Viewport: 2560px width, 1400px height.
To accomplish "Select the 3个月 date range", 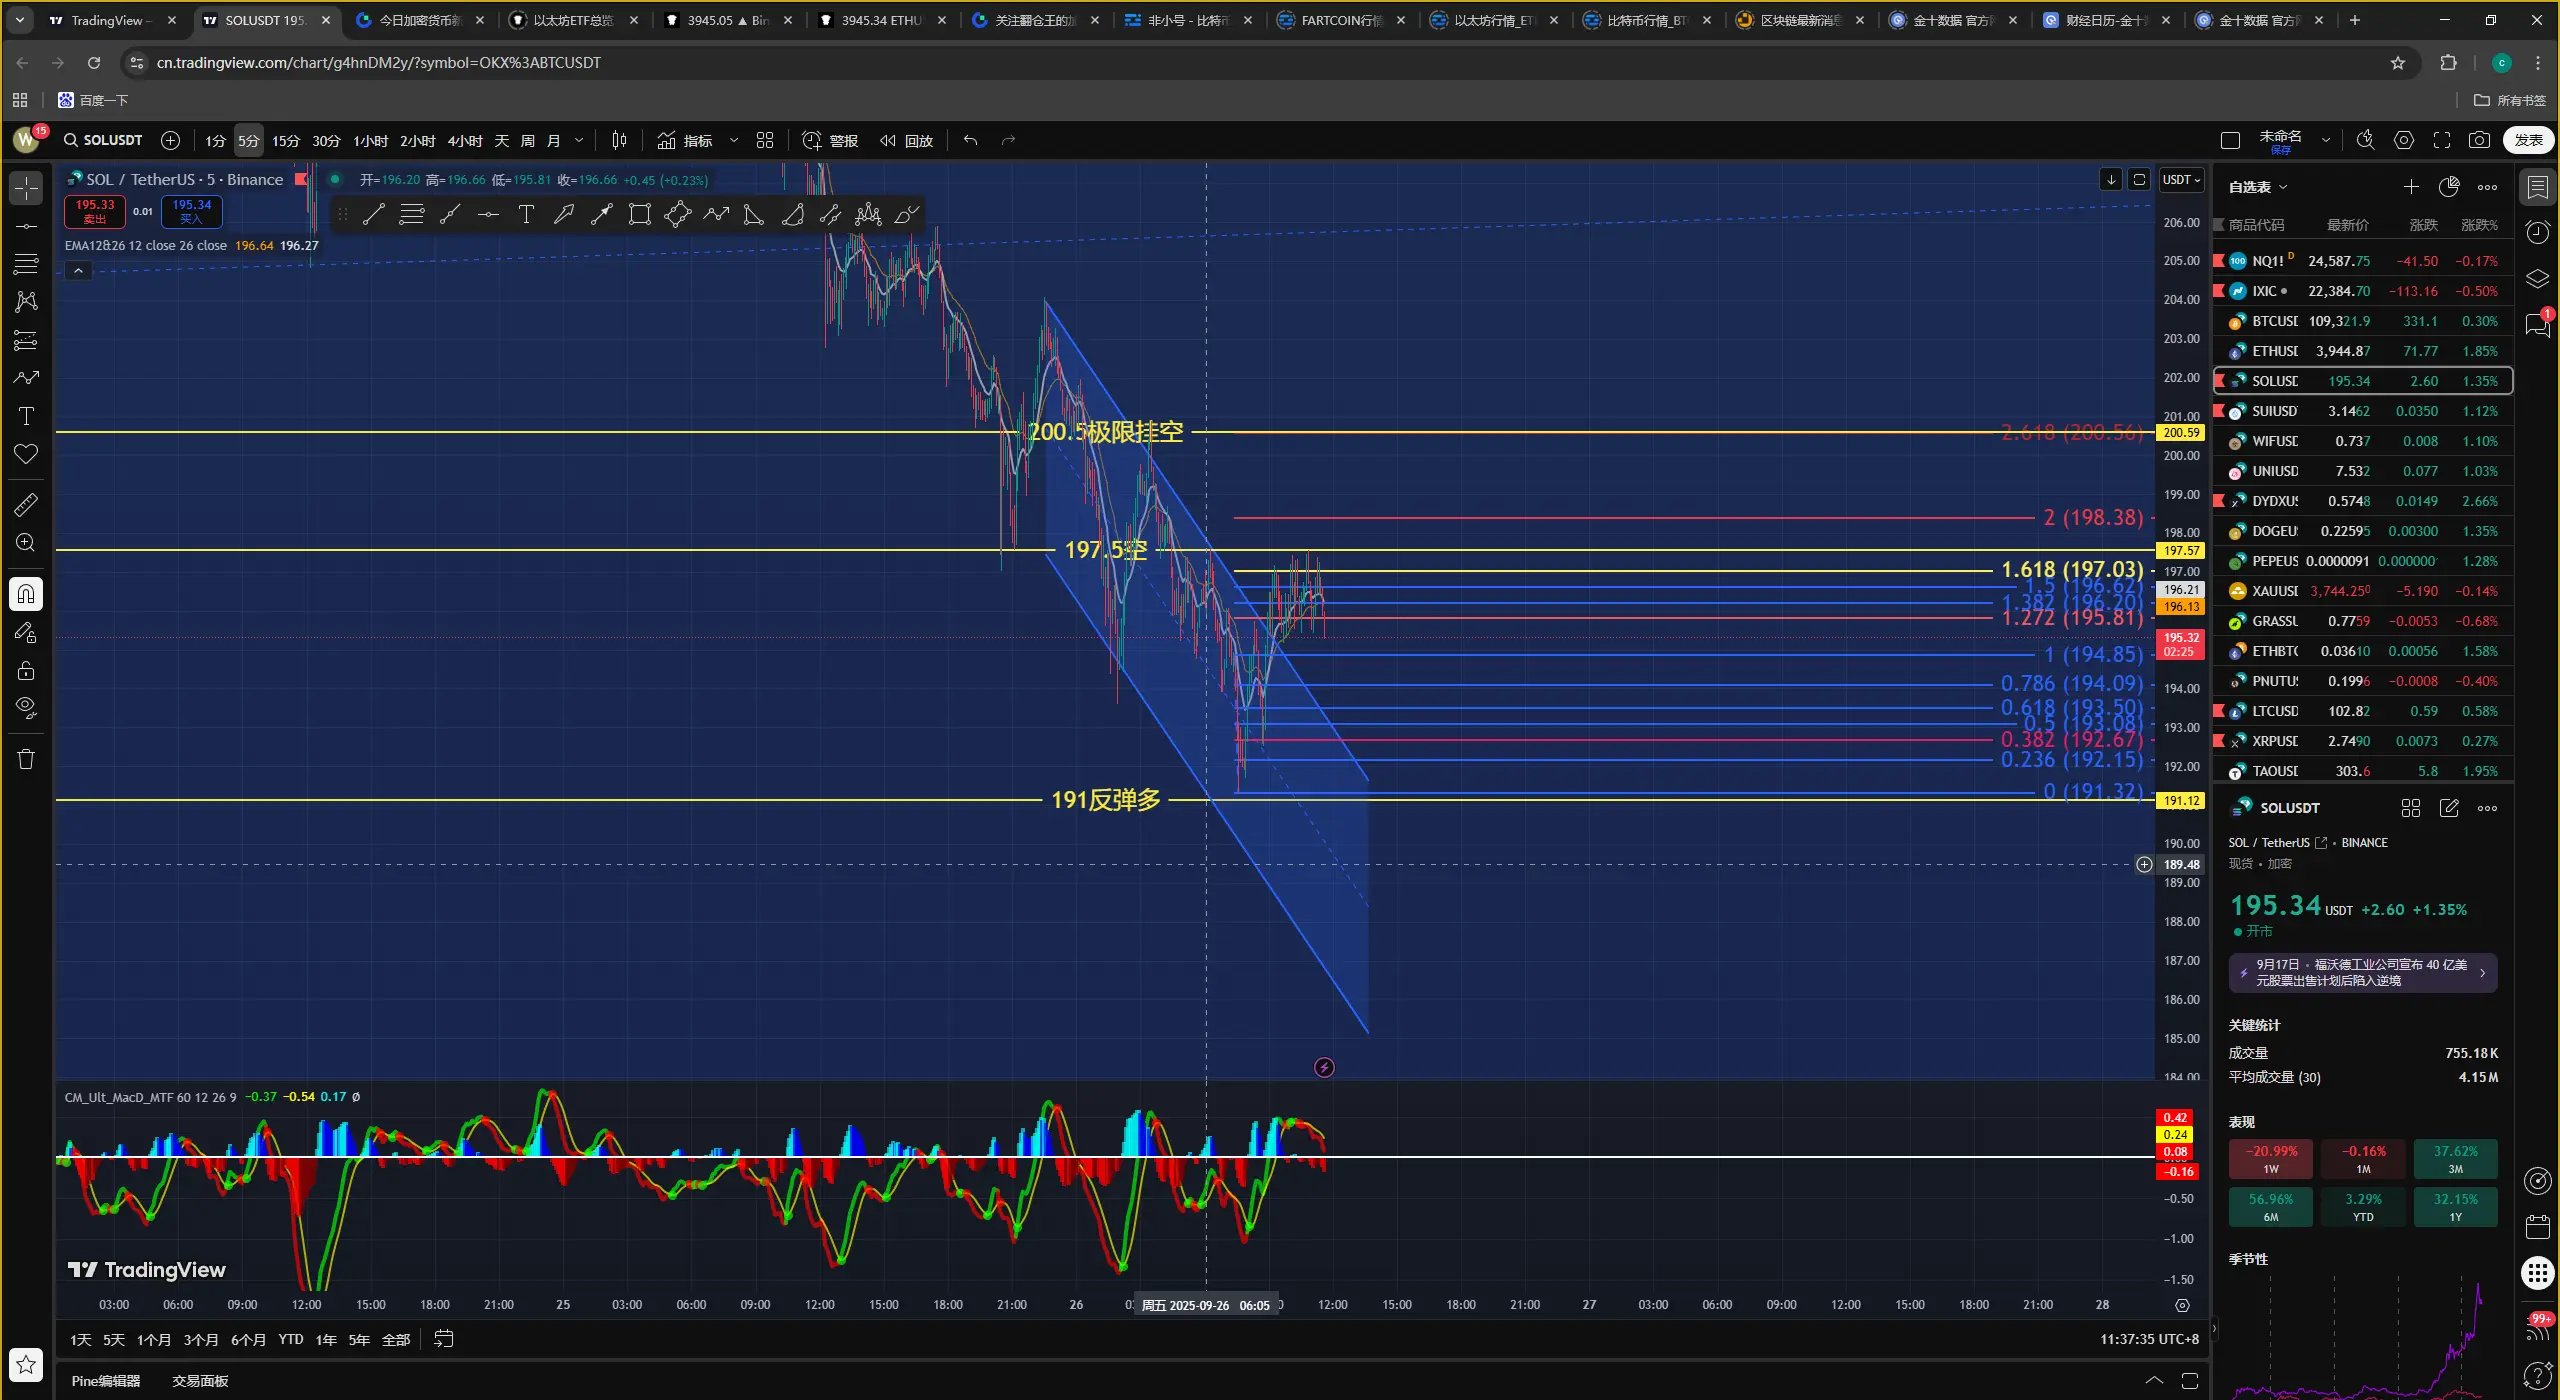I will click(x=201, y=1340).
